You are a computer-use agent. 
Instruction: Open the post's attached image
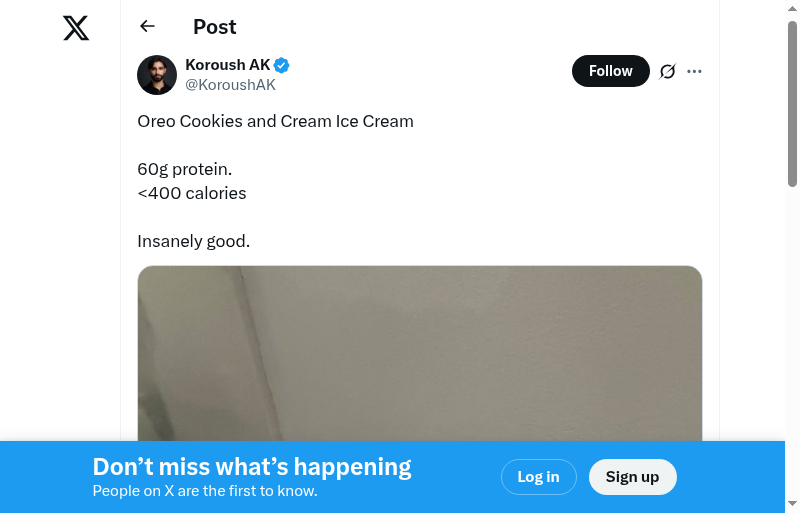coord(420,350)
